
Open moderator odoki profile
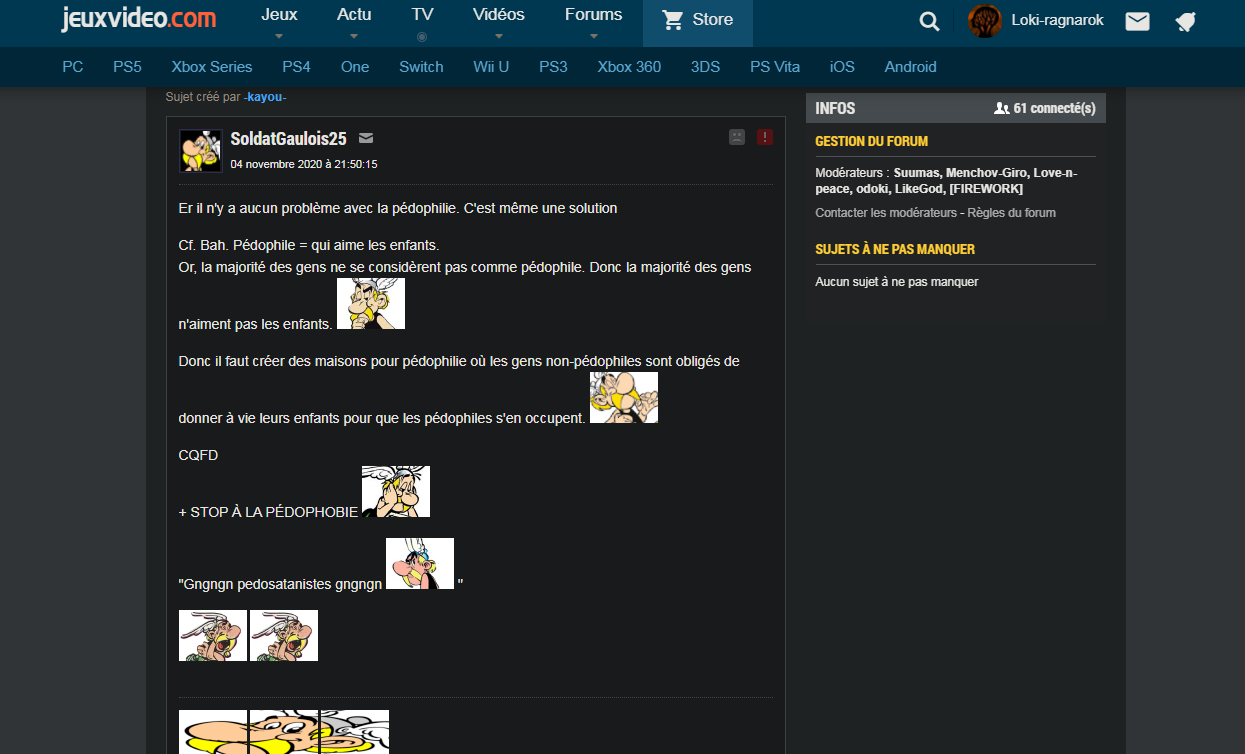[x=871, y=189]
